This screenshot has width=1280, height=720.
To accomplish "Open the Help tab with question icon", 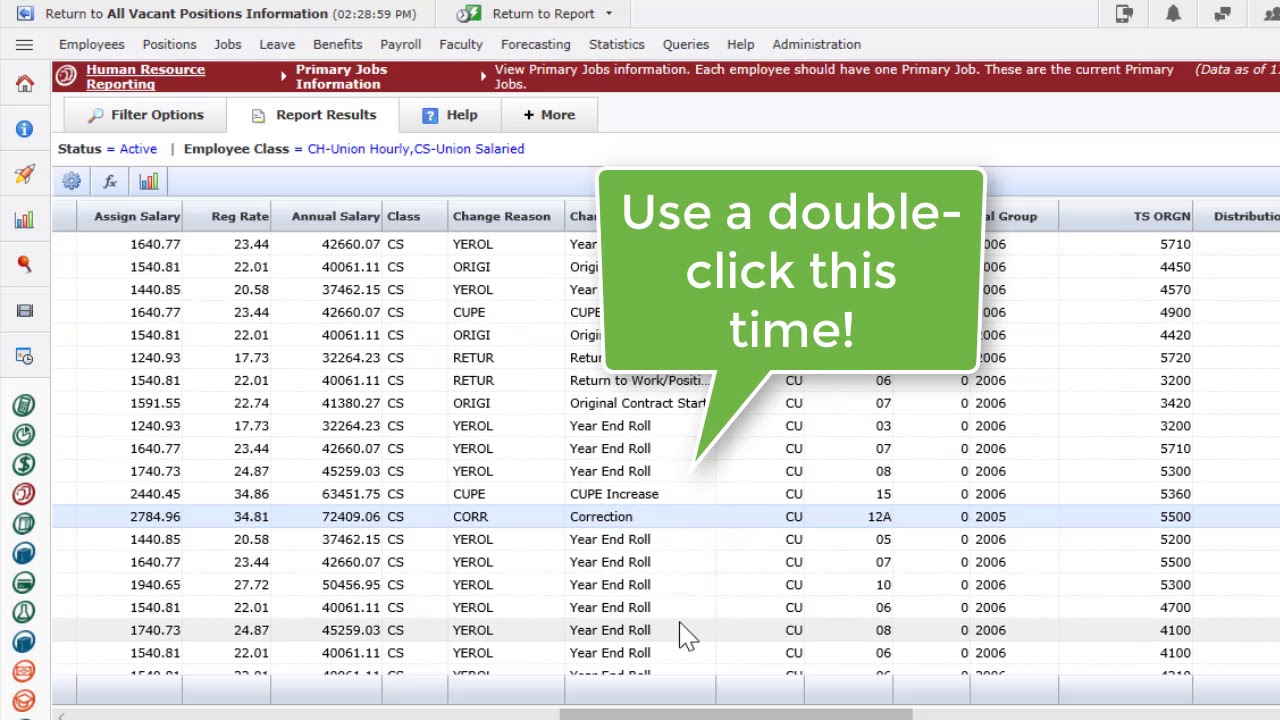I will click(450, 115).
